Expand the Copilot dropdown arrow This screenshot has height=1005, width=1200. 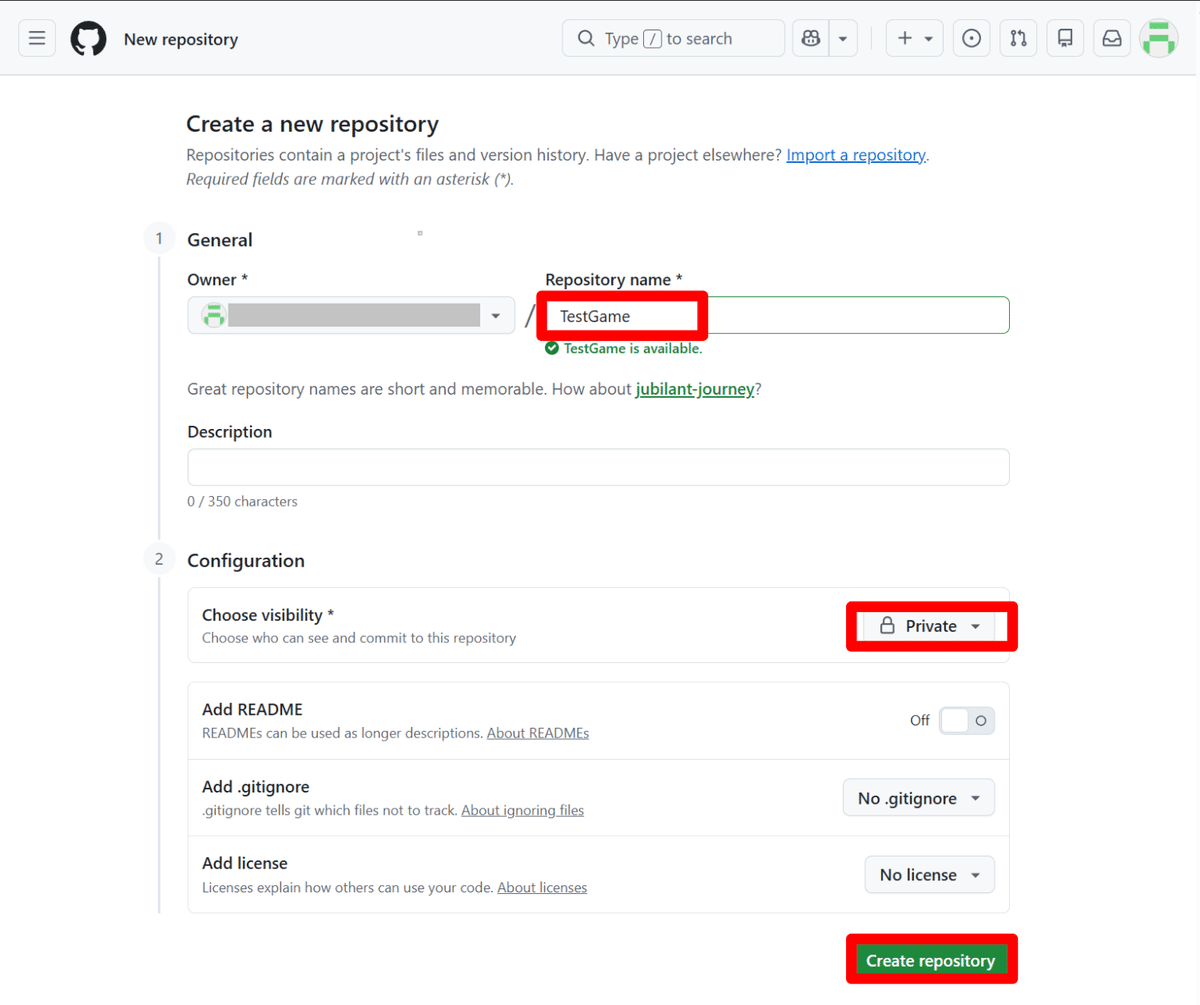pyautogui.click(x=842, y=39)
